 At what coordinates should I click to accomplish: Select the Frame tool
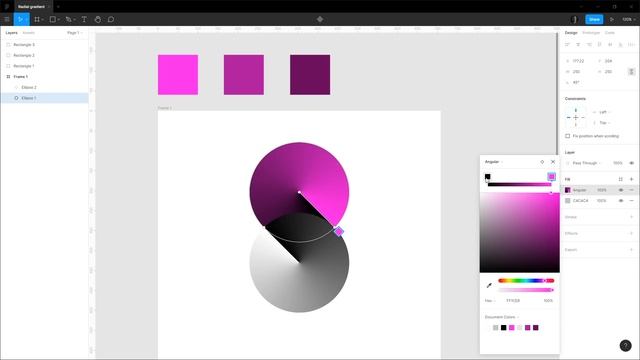coord(37,19)
